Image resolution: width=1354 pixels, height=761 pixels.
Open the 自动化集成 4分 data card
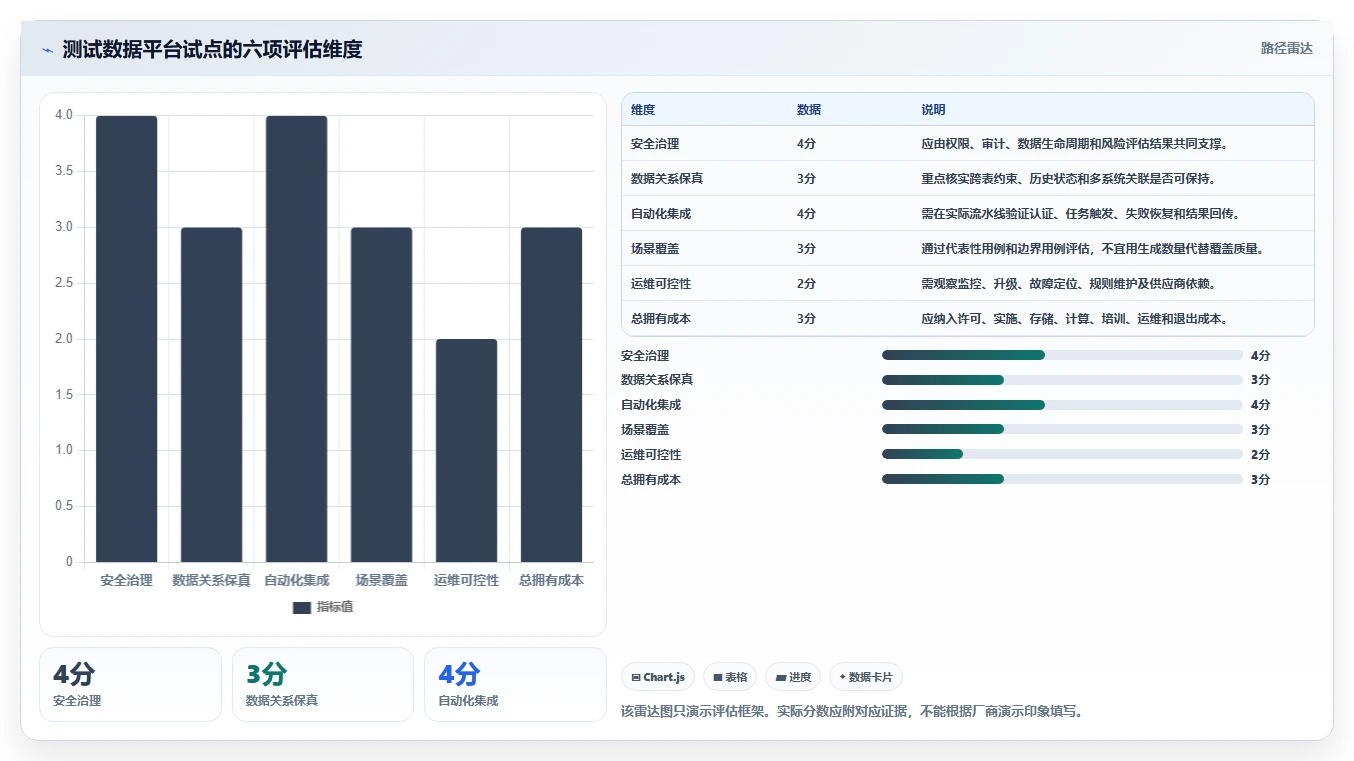515,684
